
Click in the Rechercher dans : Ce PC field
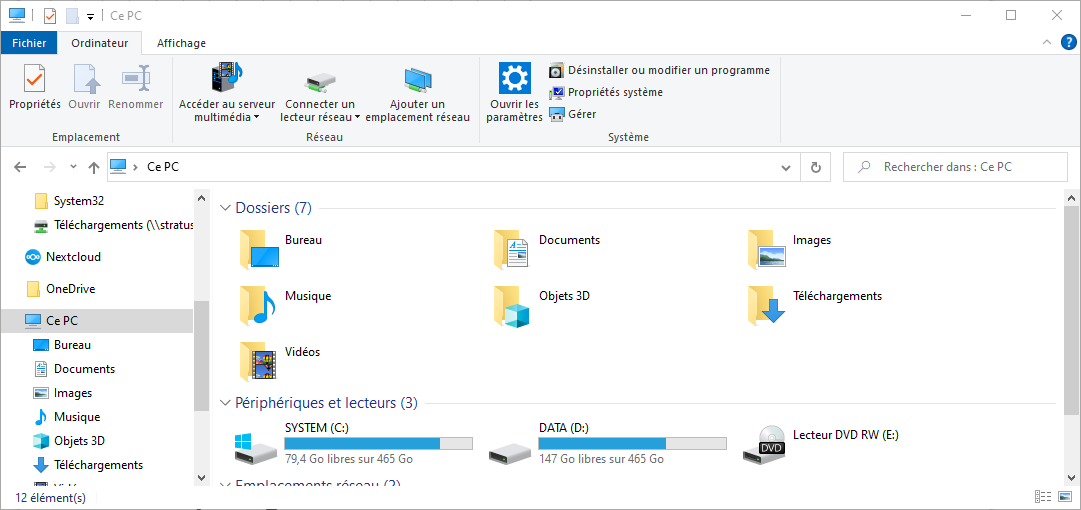[x=960, y=168]
